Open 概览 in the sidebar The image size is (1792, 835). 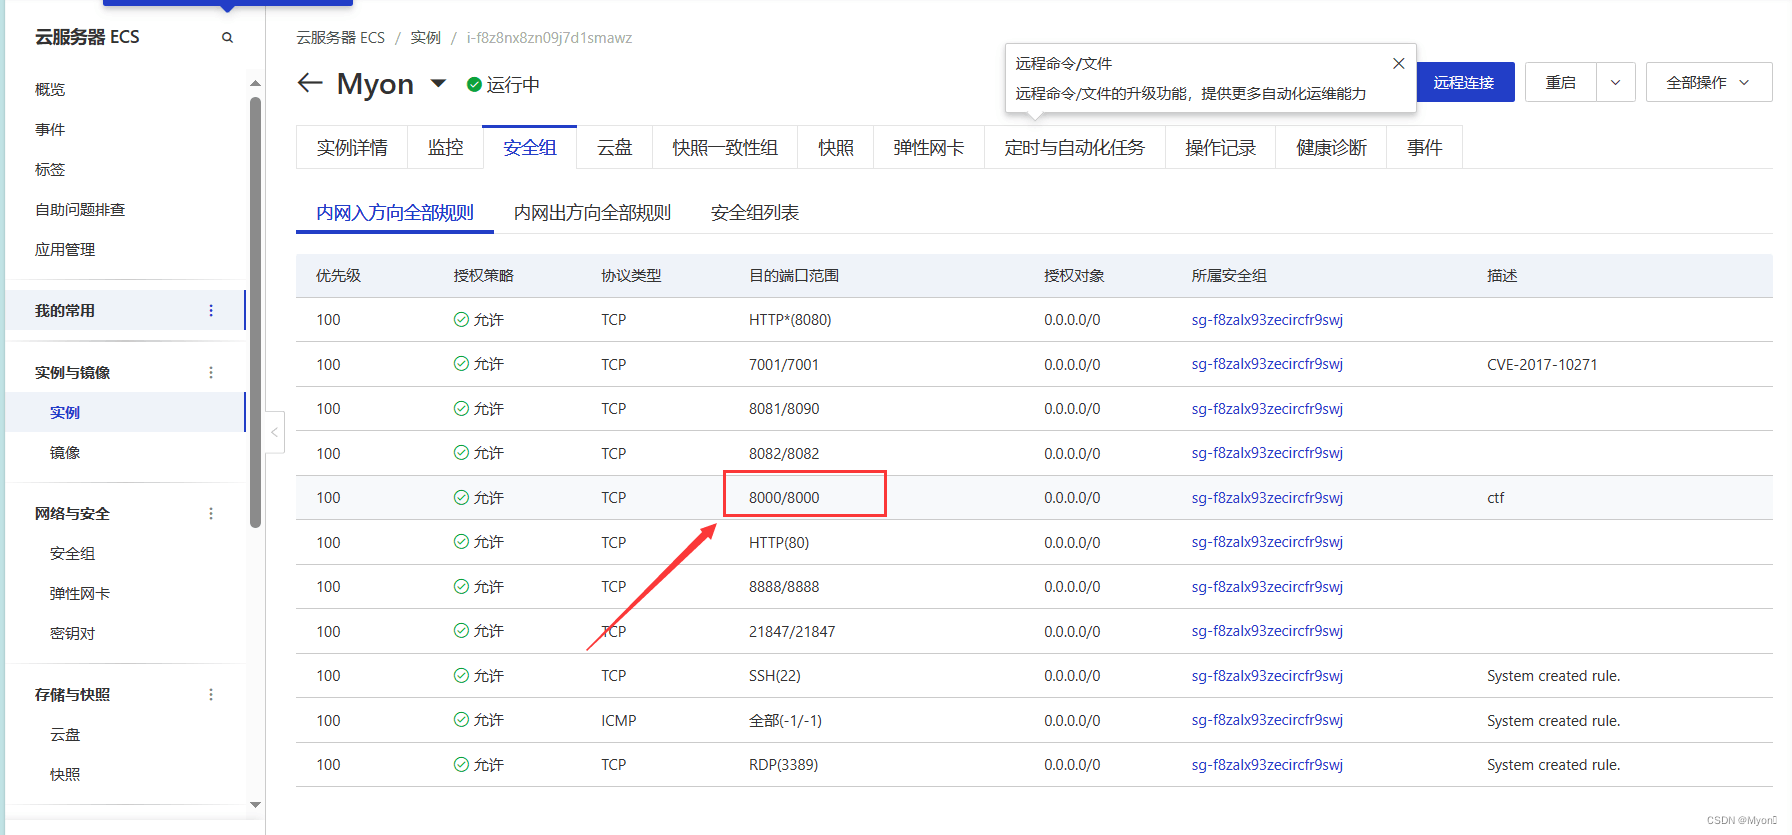coord(50,89)
